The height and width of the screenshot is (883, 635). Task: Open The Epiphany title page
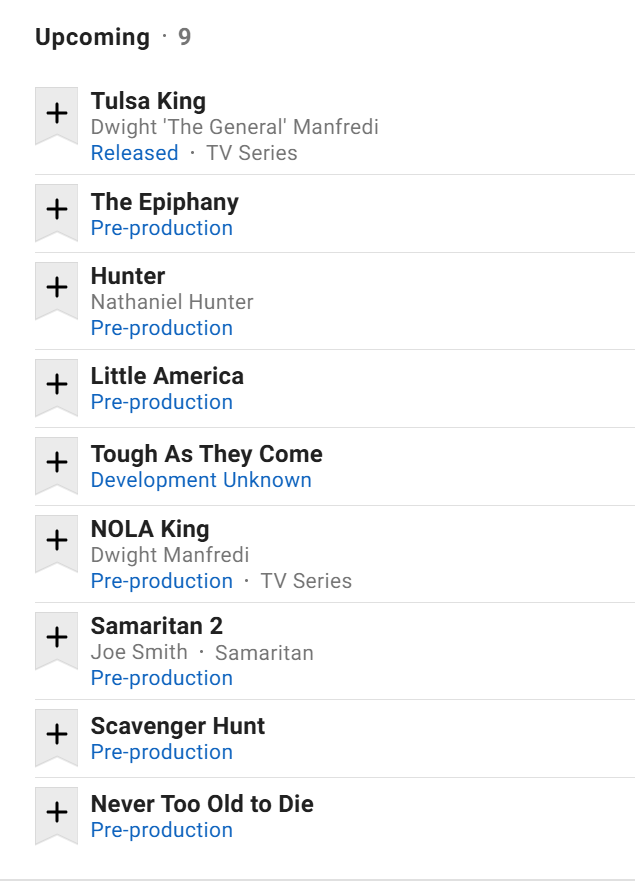pyautogui.click(x=164, y=202)
